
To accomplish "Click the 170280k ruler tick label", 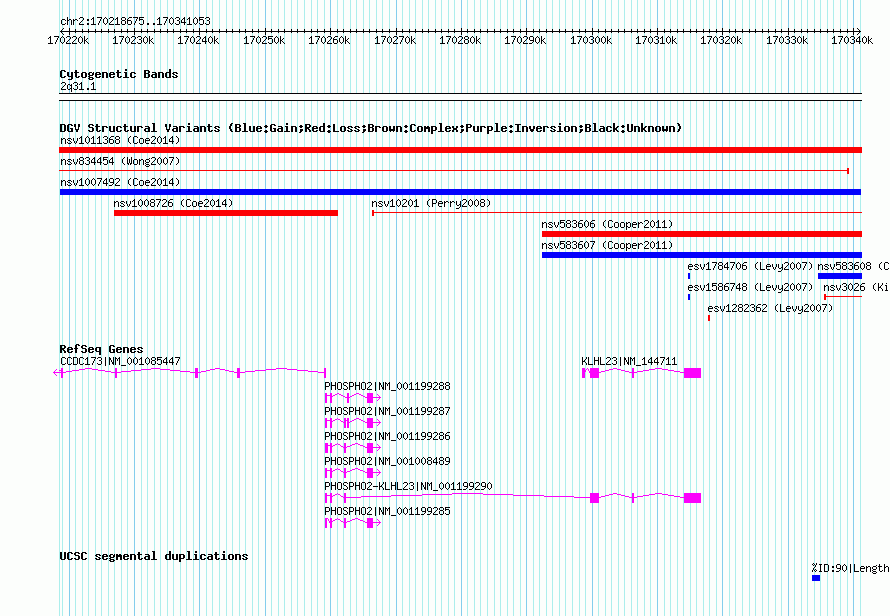I will tap(460, 40).
